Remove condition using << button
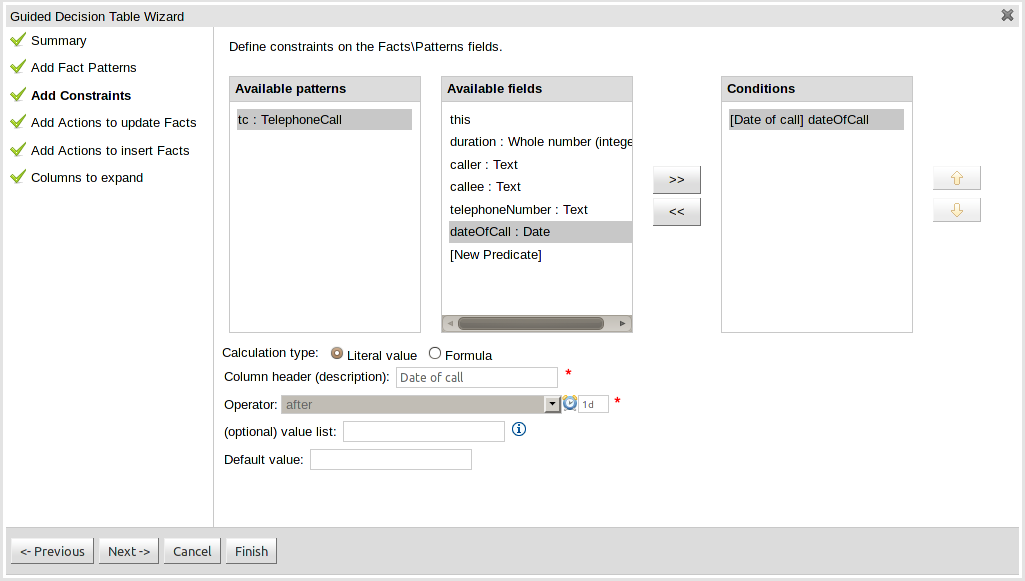This screenshot has width=1025, height=581. pyautogui.click(x=676, y=212)
